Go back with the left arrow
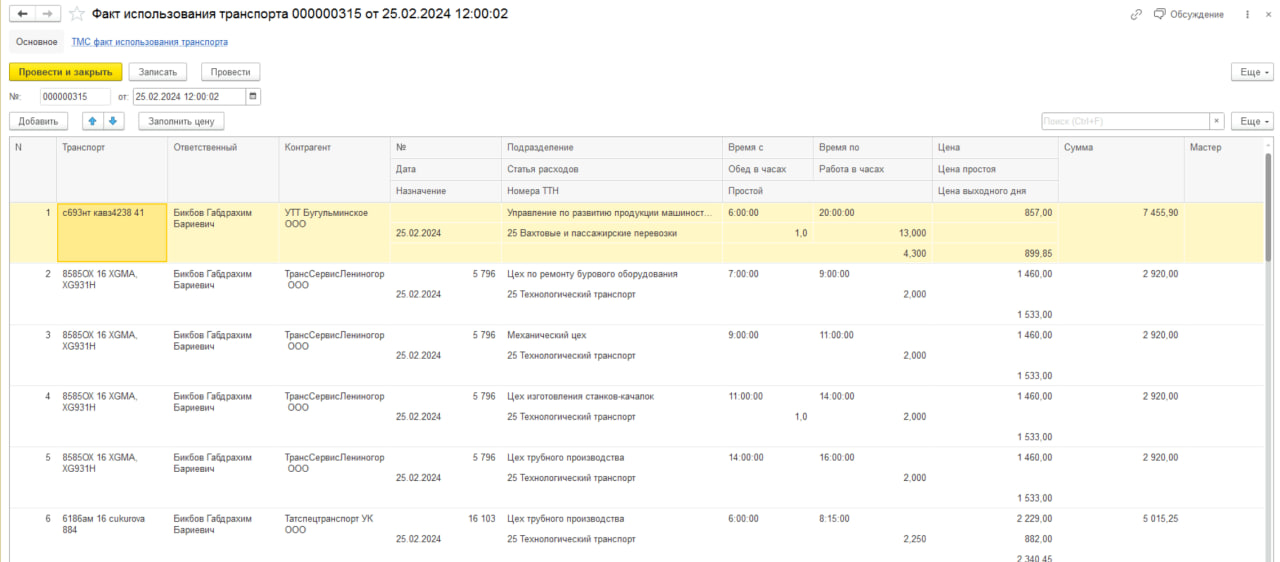Screen dimensions: 1280x562 22,14
